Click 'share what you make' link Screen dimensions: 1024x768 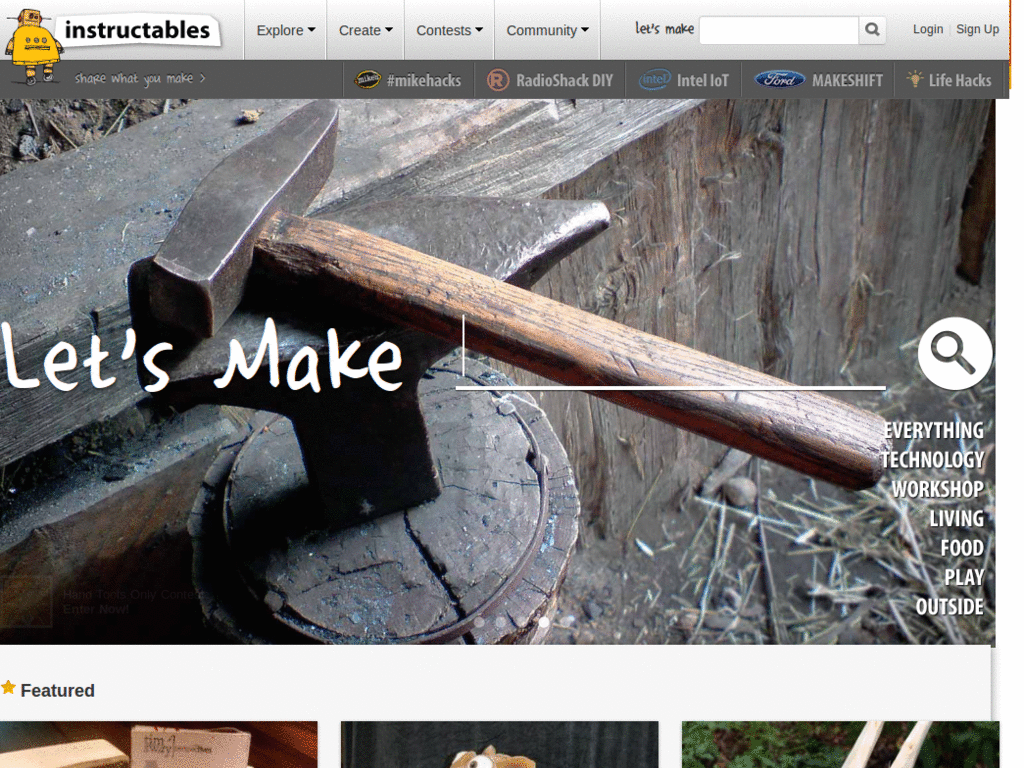(140, 78)
